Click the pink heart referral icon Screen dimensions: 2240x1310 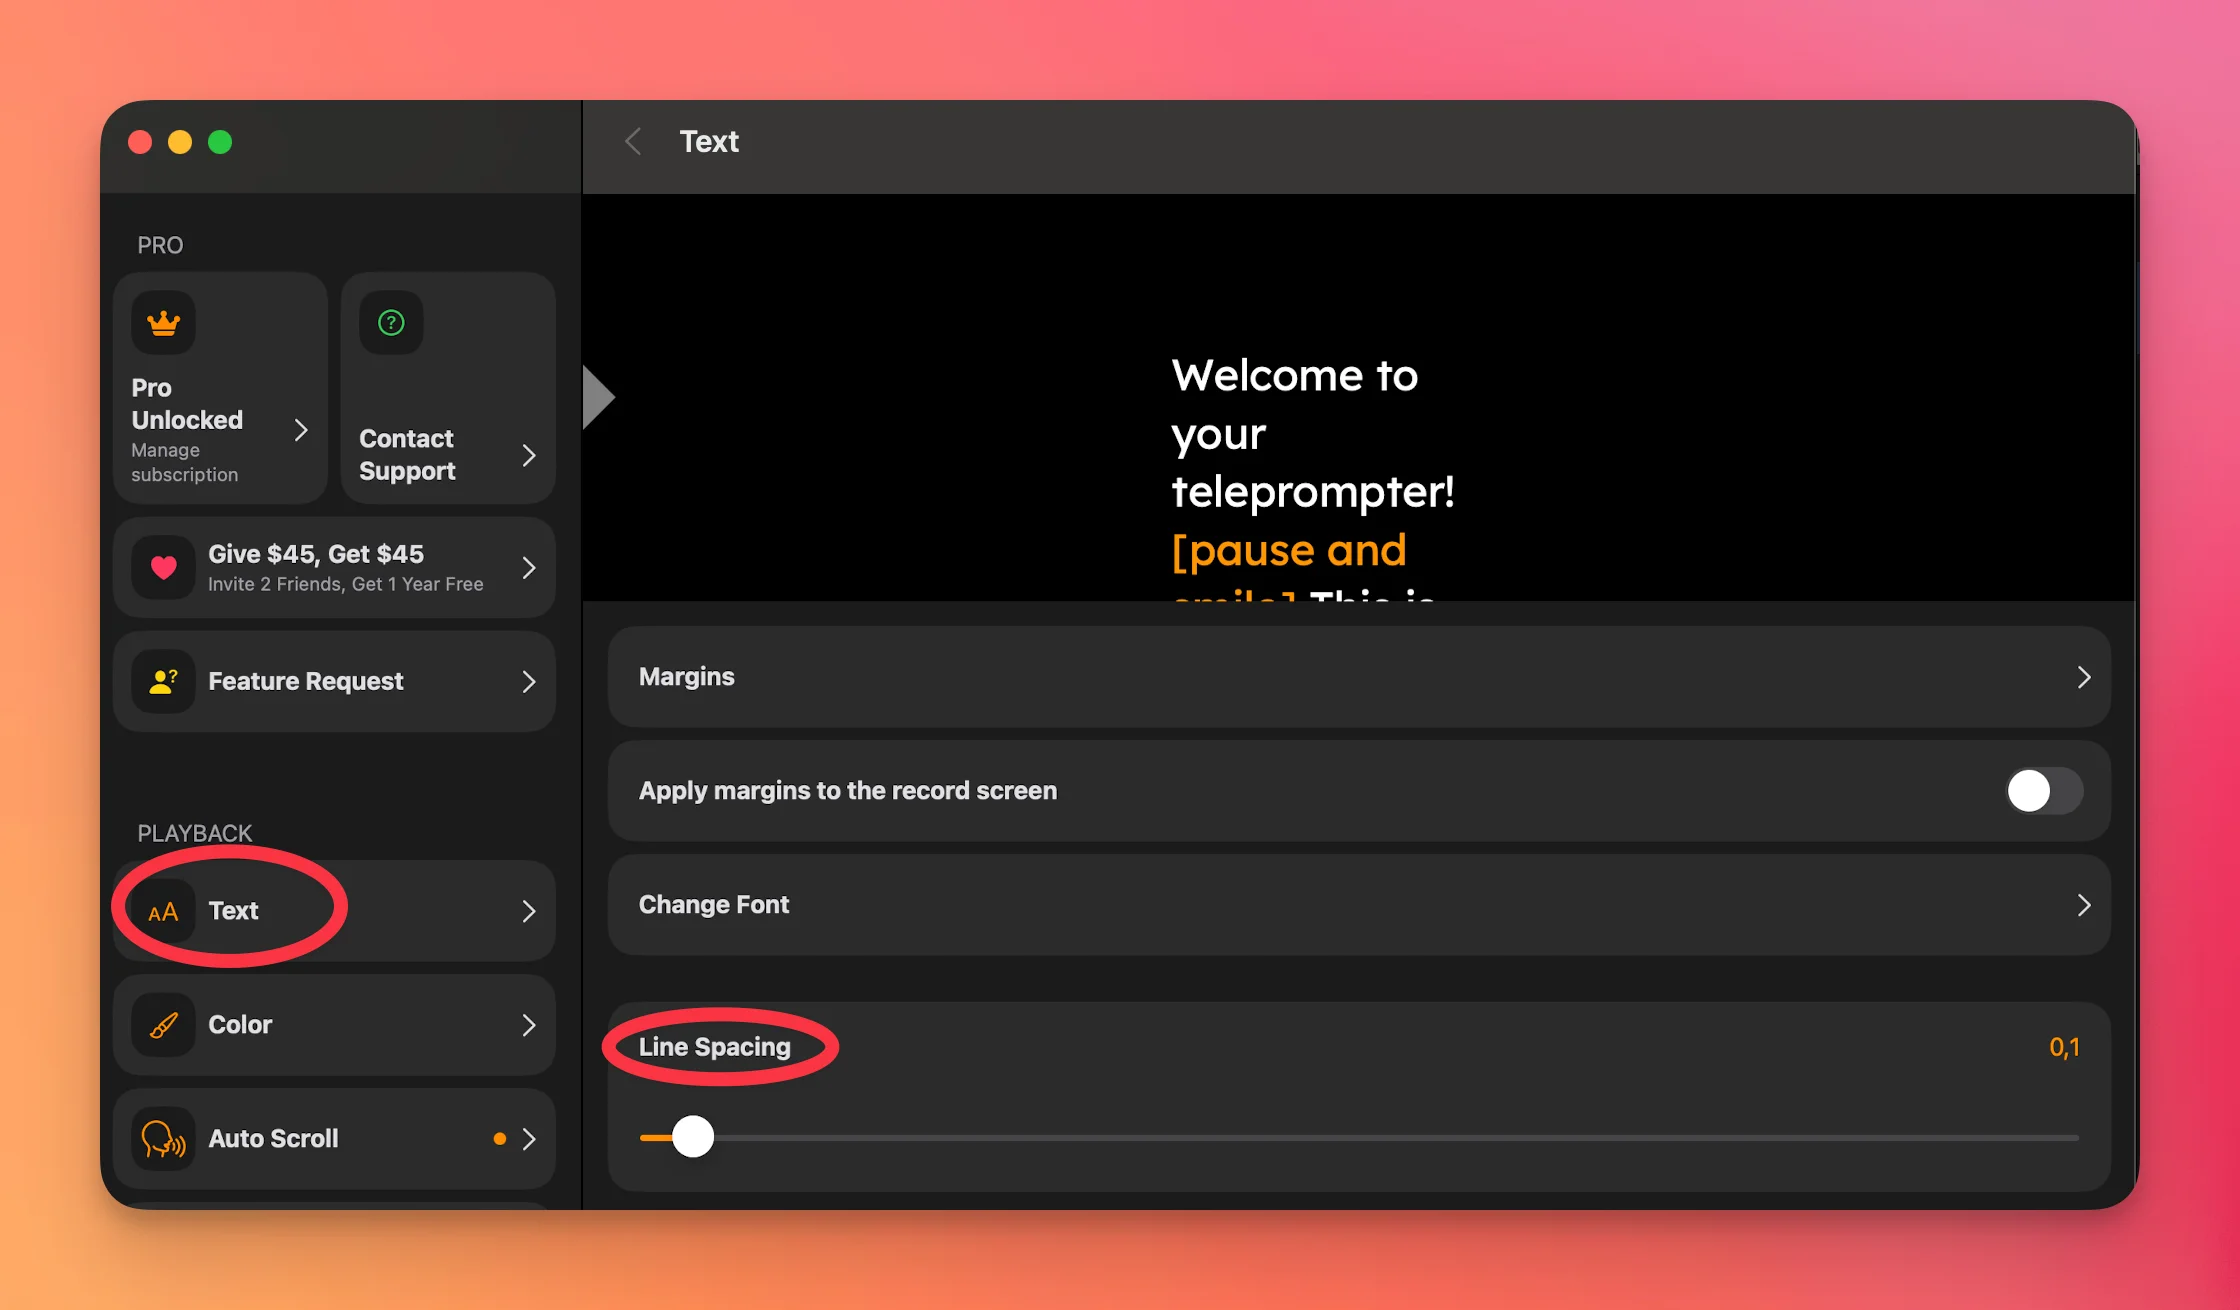pyautogui.click(x=163, y=567)
